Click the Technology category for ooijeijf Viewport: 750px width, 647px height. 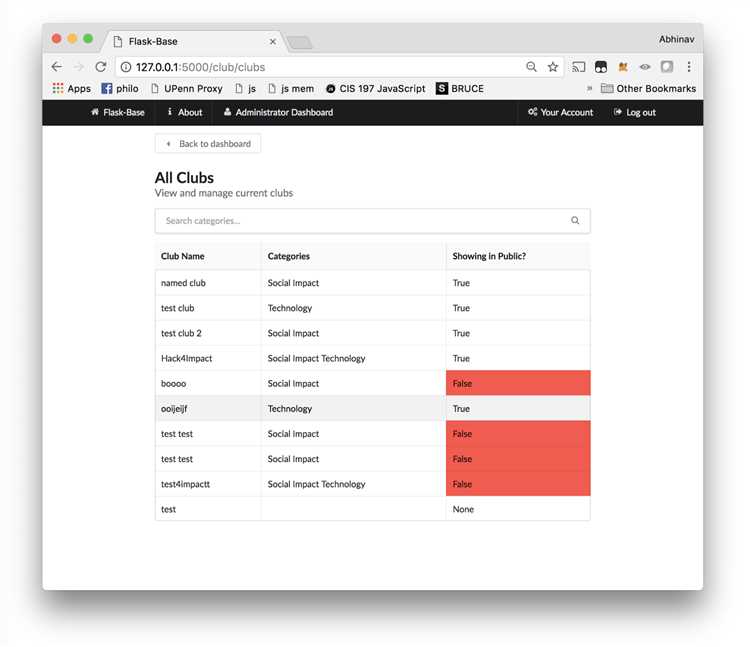click(x=289, y=408)
